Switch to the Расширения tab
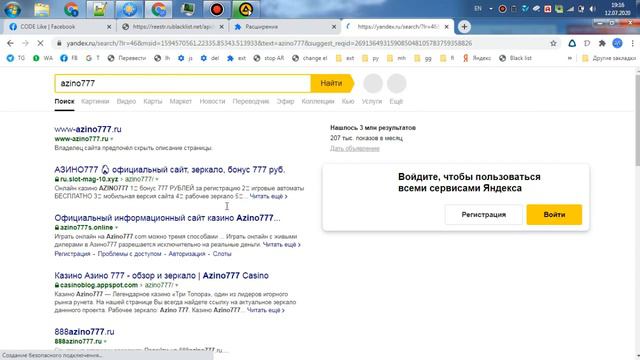The width and height of the screenshot is (640, 360). tap(262, 27)
